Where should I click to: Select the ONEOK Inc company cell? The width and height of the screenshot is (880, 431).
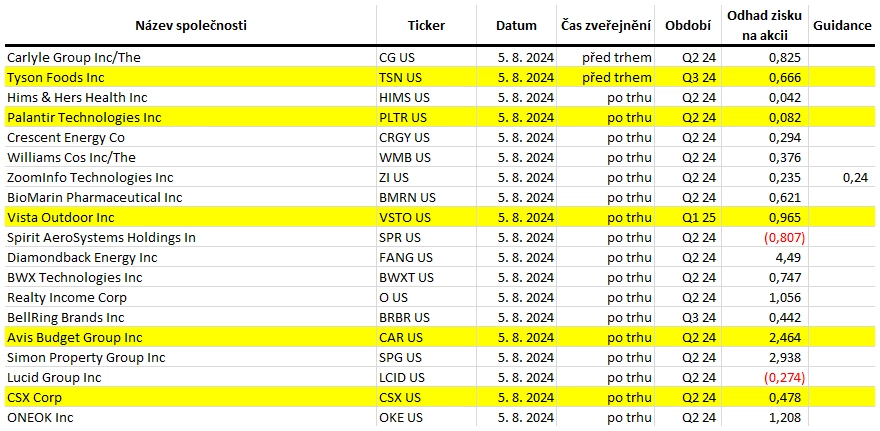[191, 418]
